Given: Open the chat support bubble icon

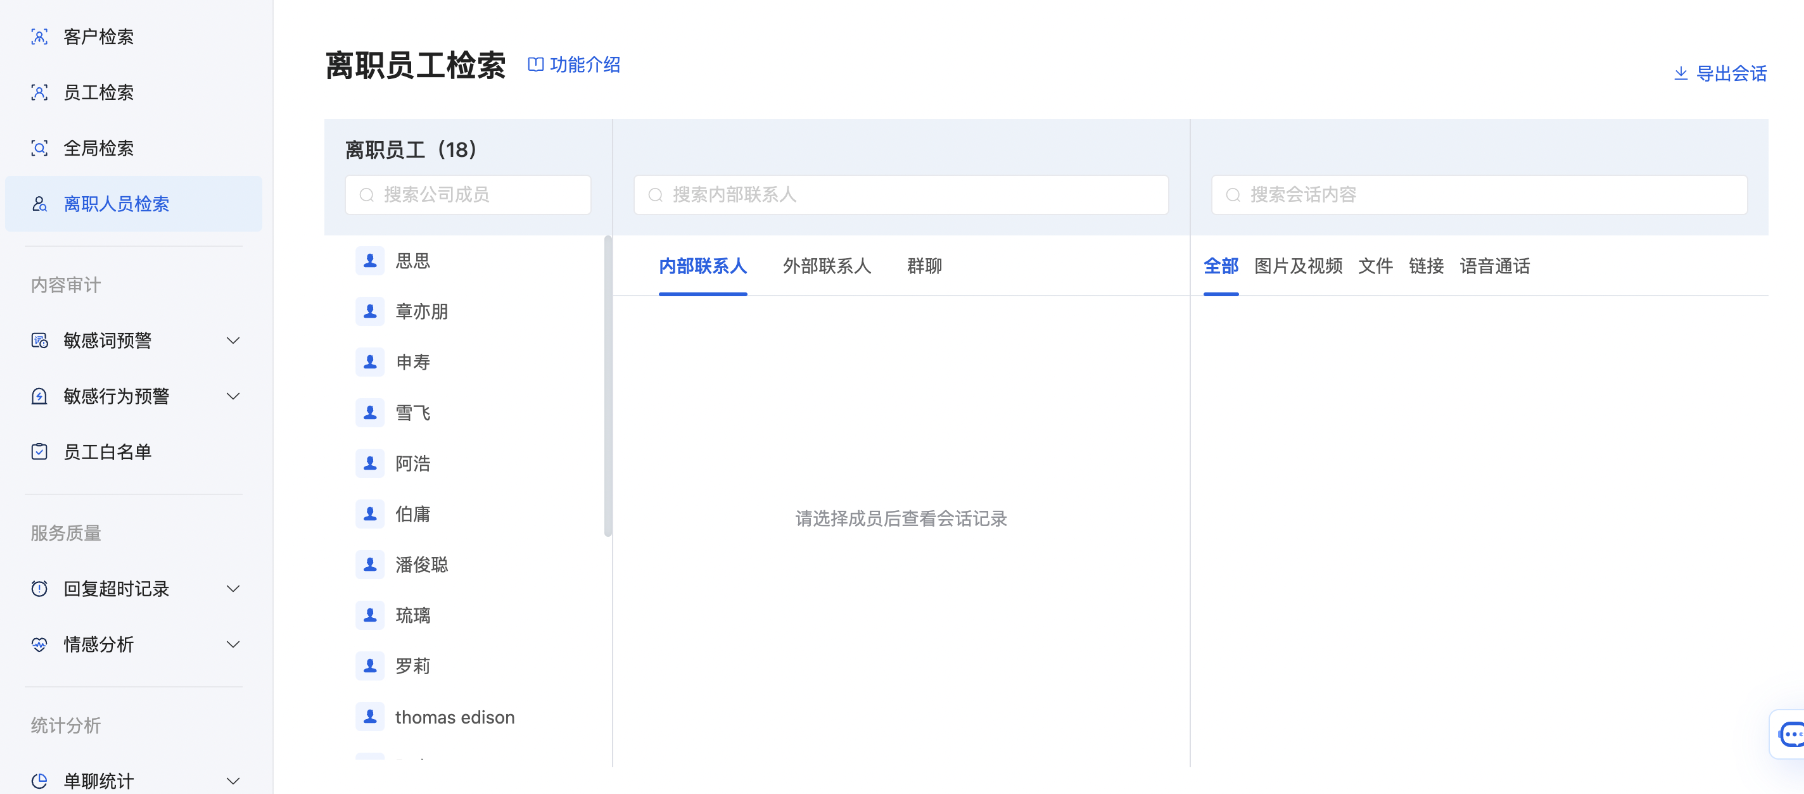Looking at the screenshot, I should (x=1791, y=735).
